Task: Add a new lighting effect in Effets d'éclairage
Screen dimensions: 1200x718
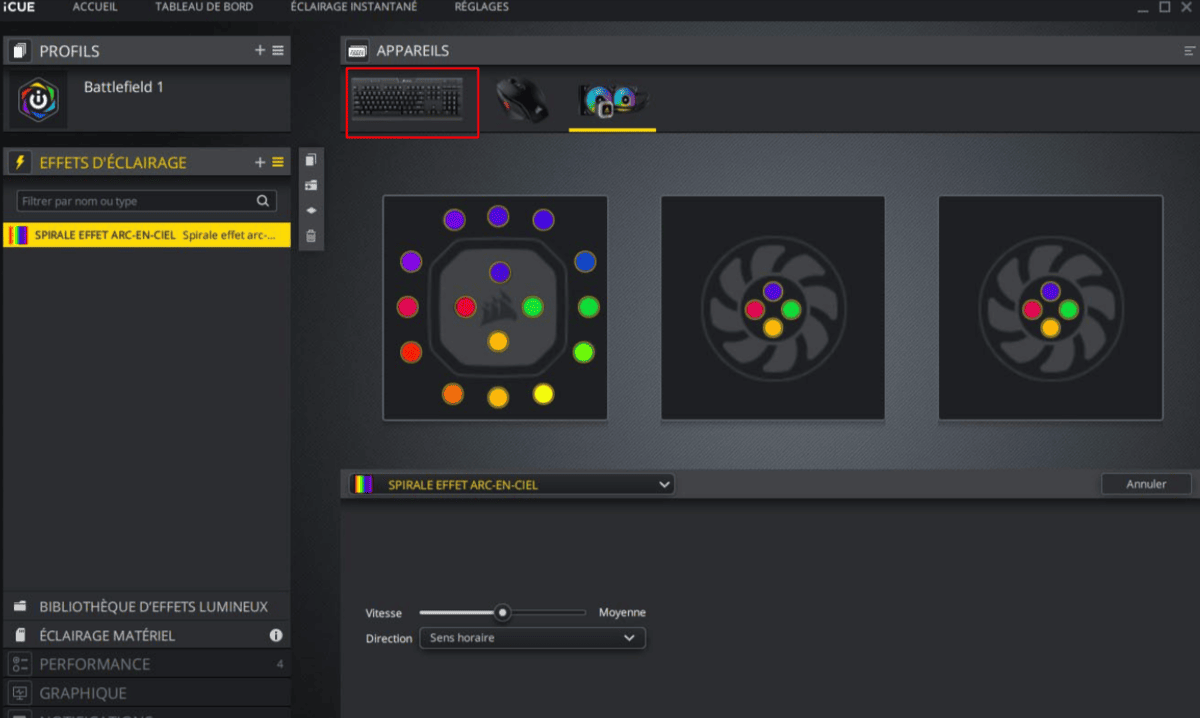Action: [x=260, y=162]
